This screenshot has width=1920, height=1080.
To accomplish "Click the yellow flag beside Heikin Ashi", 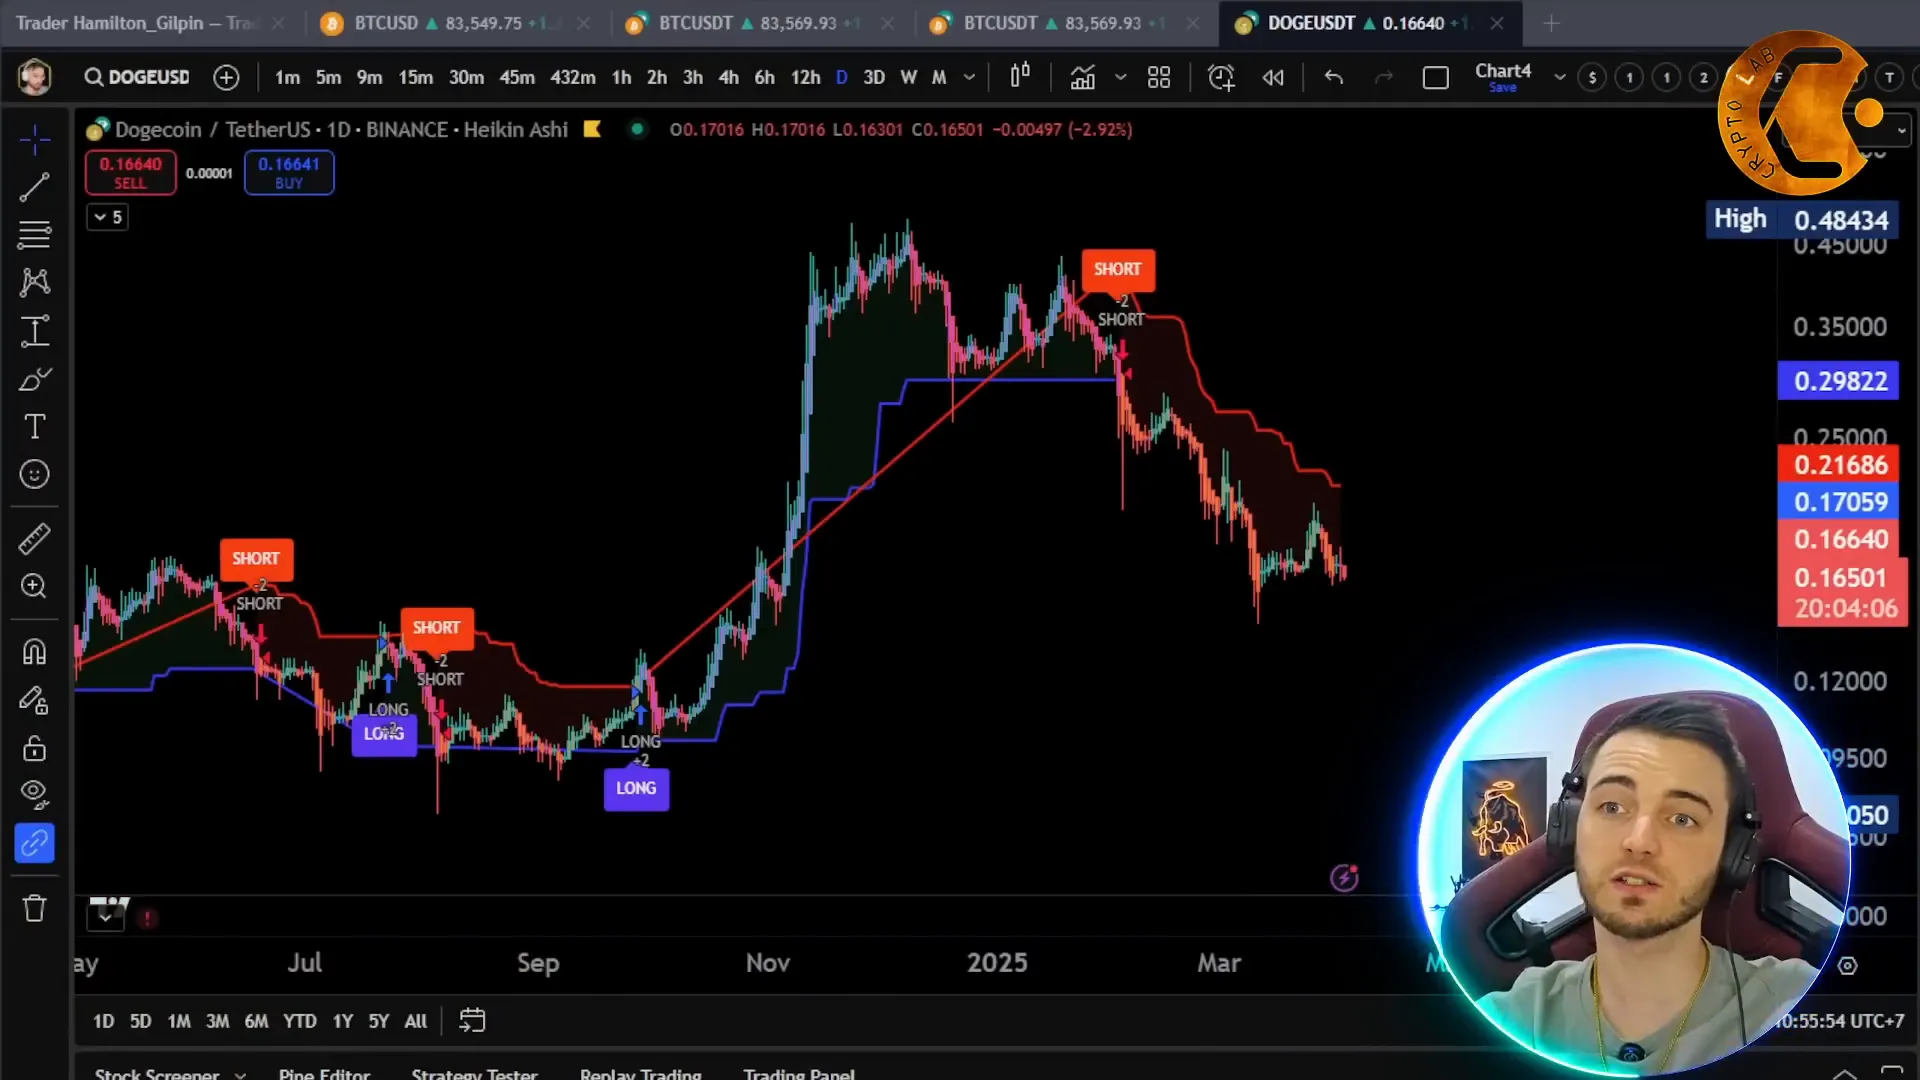I will [x=592, y=129].
